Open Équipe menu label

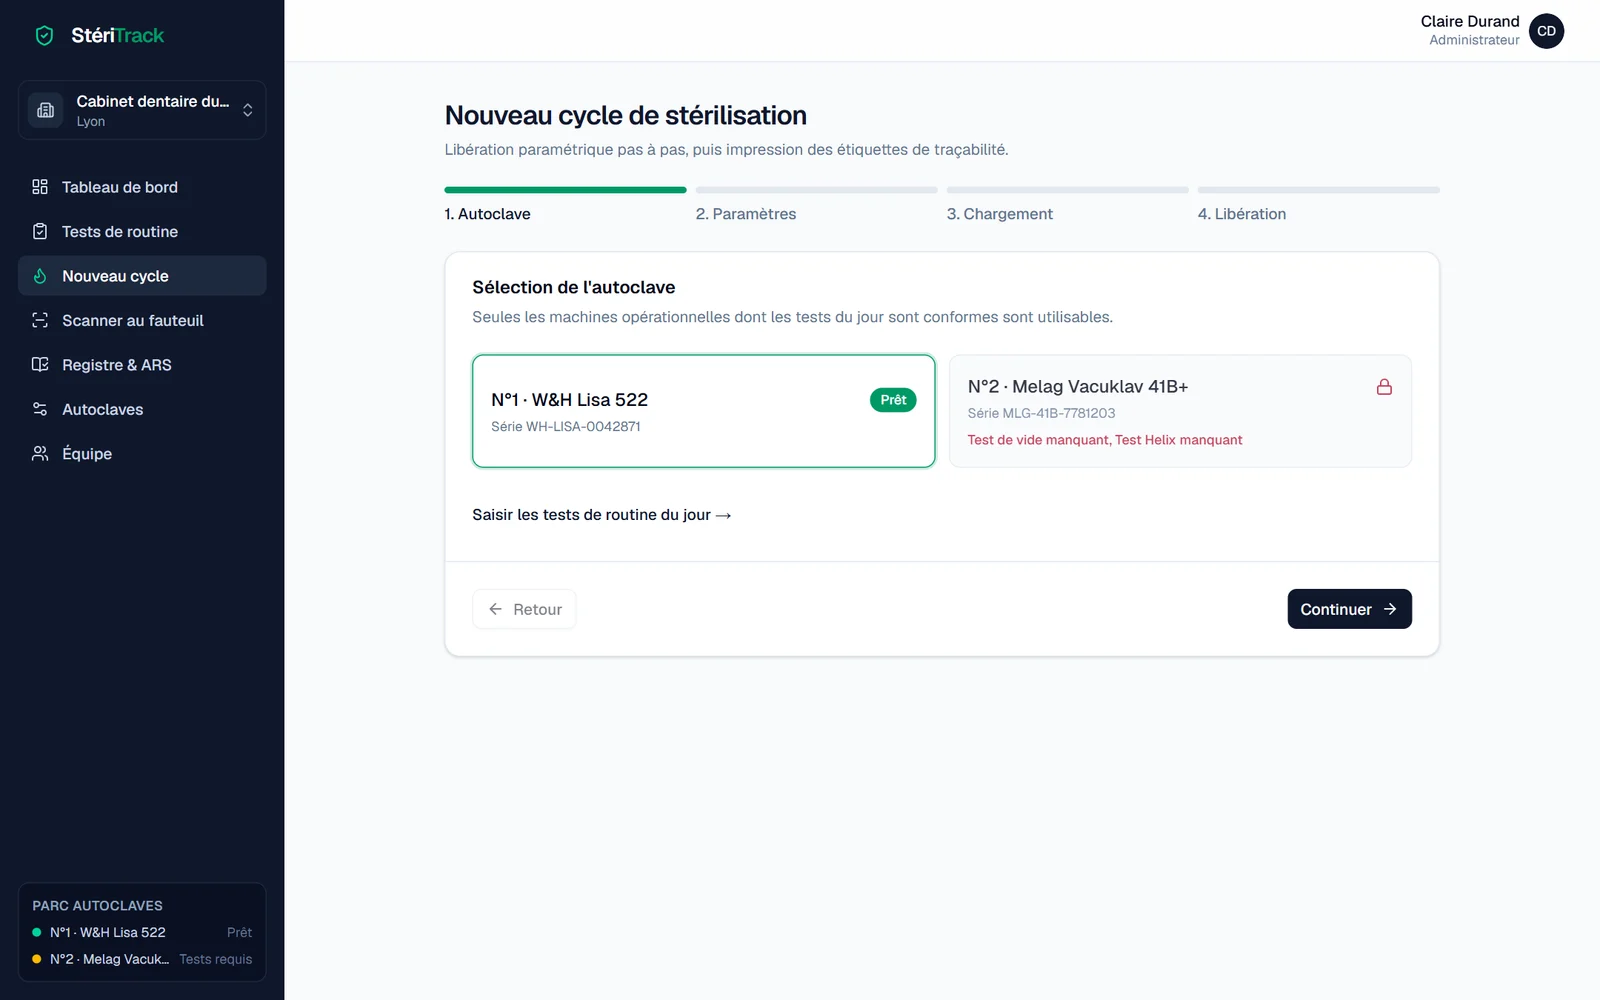click(x=87, y=454)
